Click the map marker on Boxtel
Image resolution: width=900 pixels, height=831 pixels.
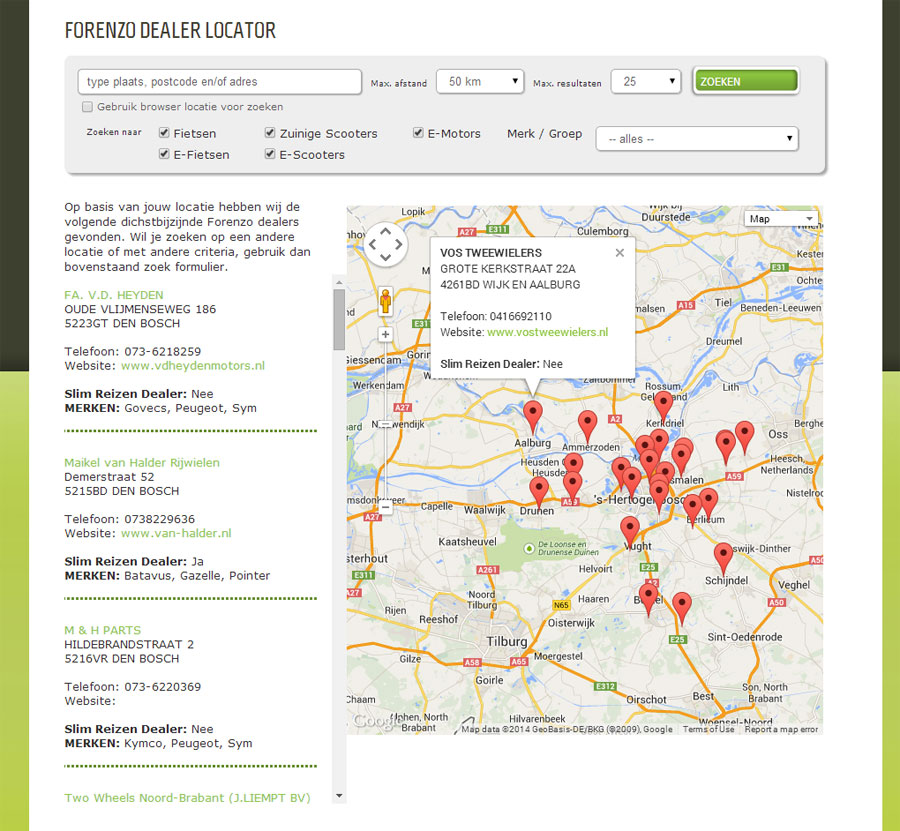pos(649,599)
